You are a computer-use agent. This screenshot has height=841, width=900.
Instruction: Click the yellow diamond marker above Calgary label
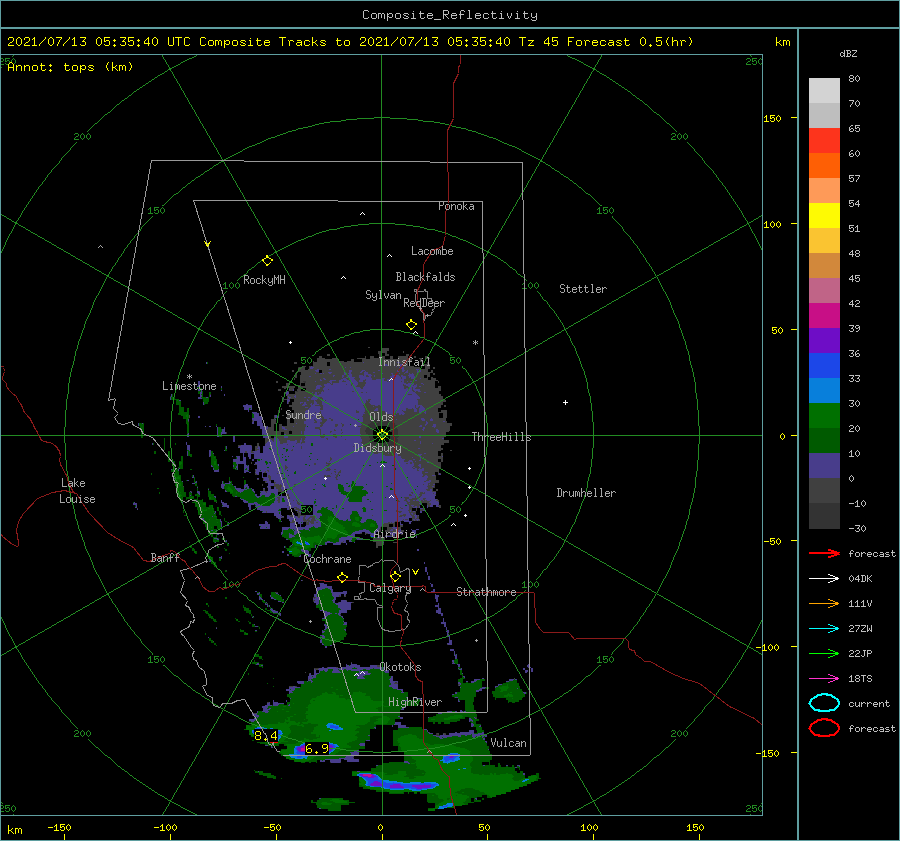[395, 576]
